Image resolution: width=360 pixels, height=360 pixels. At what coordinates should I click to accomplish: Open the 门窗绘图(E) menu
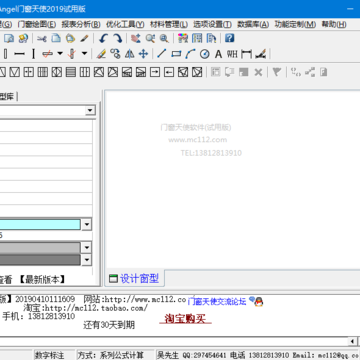click(37, 24)
